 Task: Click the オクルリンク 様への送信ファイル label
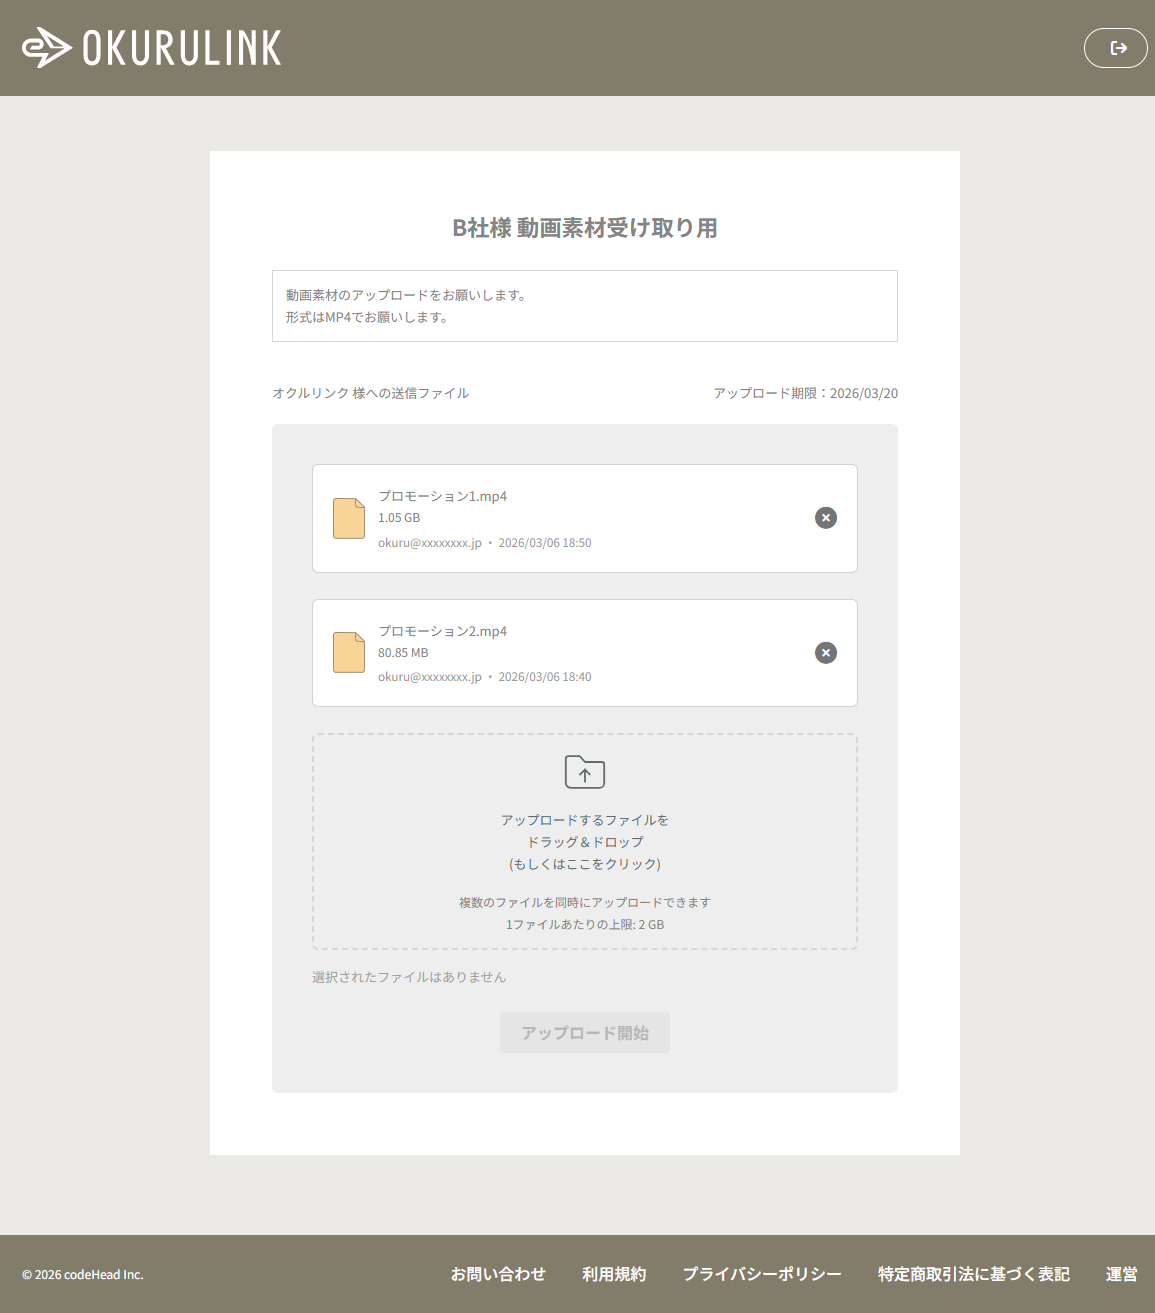pos(371,393)
